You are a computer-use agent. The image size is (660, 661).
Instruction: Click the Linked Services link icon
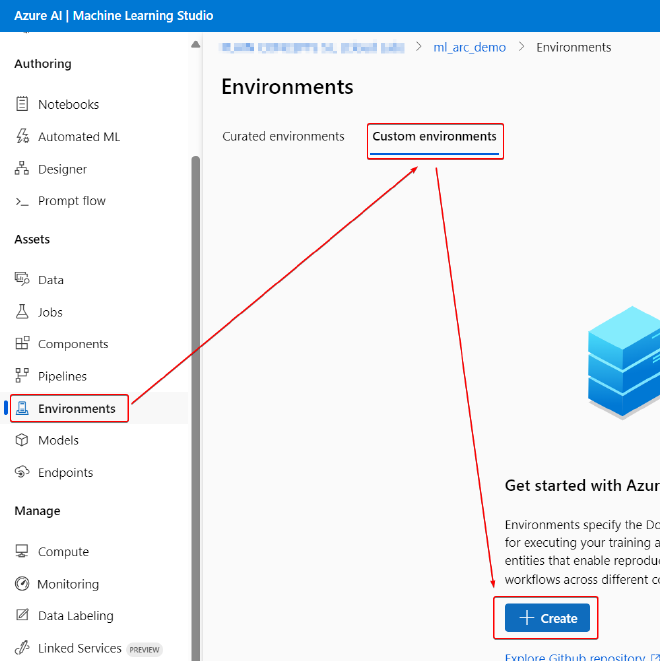22,647
